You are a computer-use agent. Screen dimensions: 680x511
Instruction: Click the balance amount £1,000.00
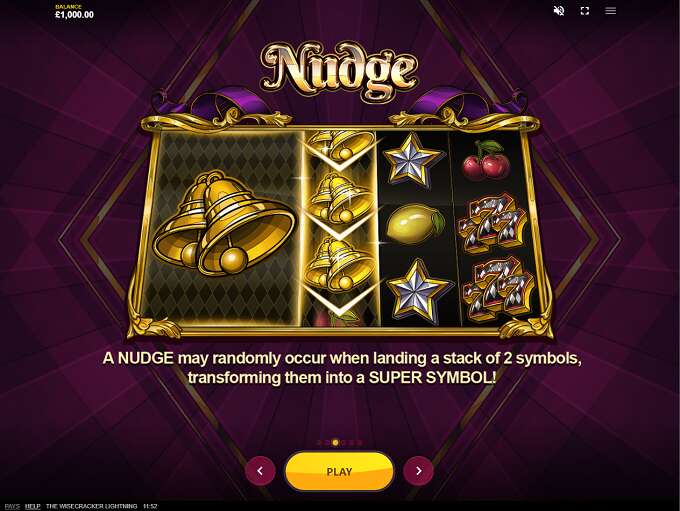tap(74, 14)
